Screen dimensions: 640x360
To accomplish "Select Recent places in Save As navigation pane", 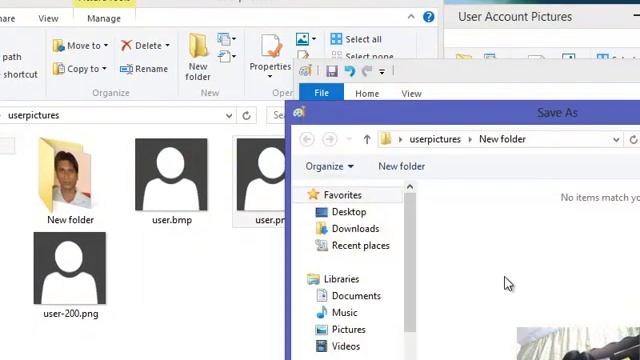I will coord(353,245).
